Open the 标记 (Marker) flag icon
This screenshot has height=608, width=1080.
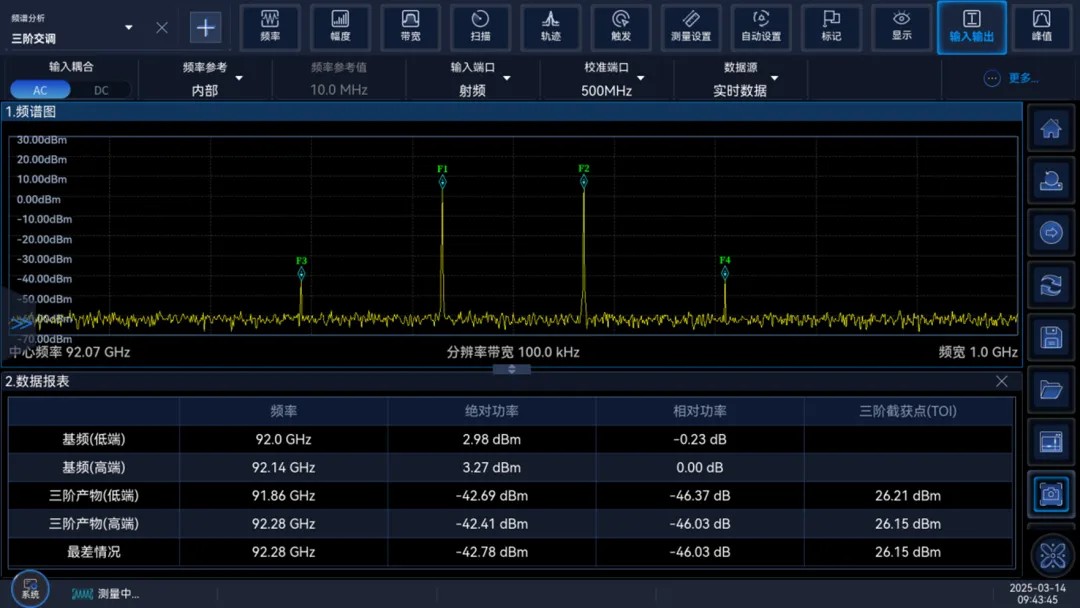(x=831, y=27)
